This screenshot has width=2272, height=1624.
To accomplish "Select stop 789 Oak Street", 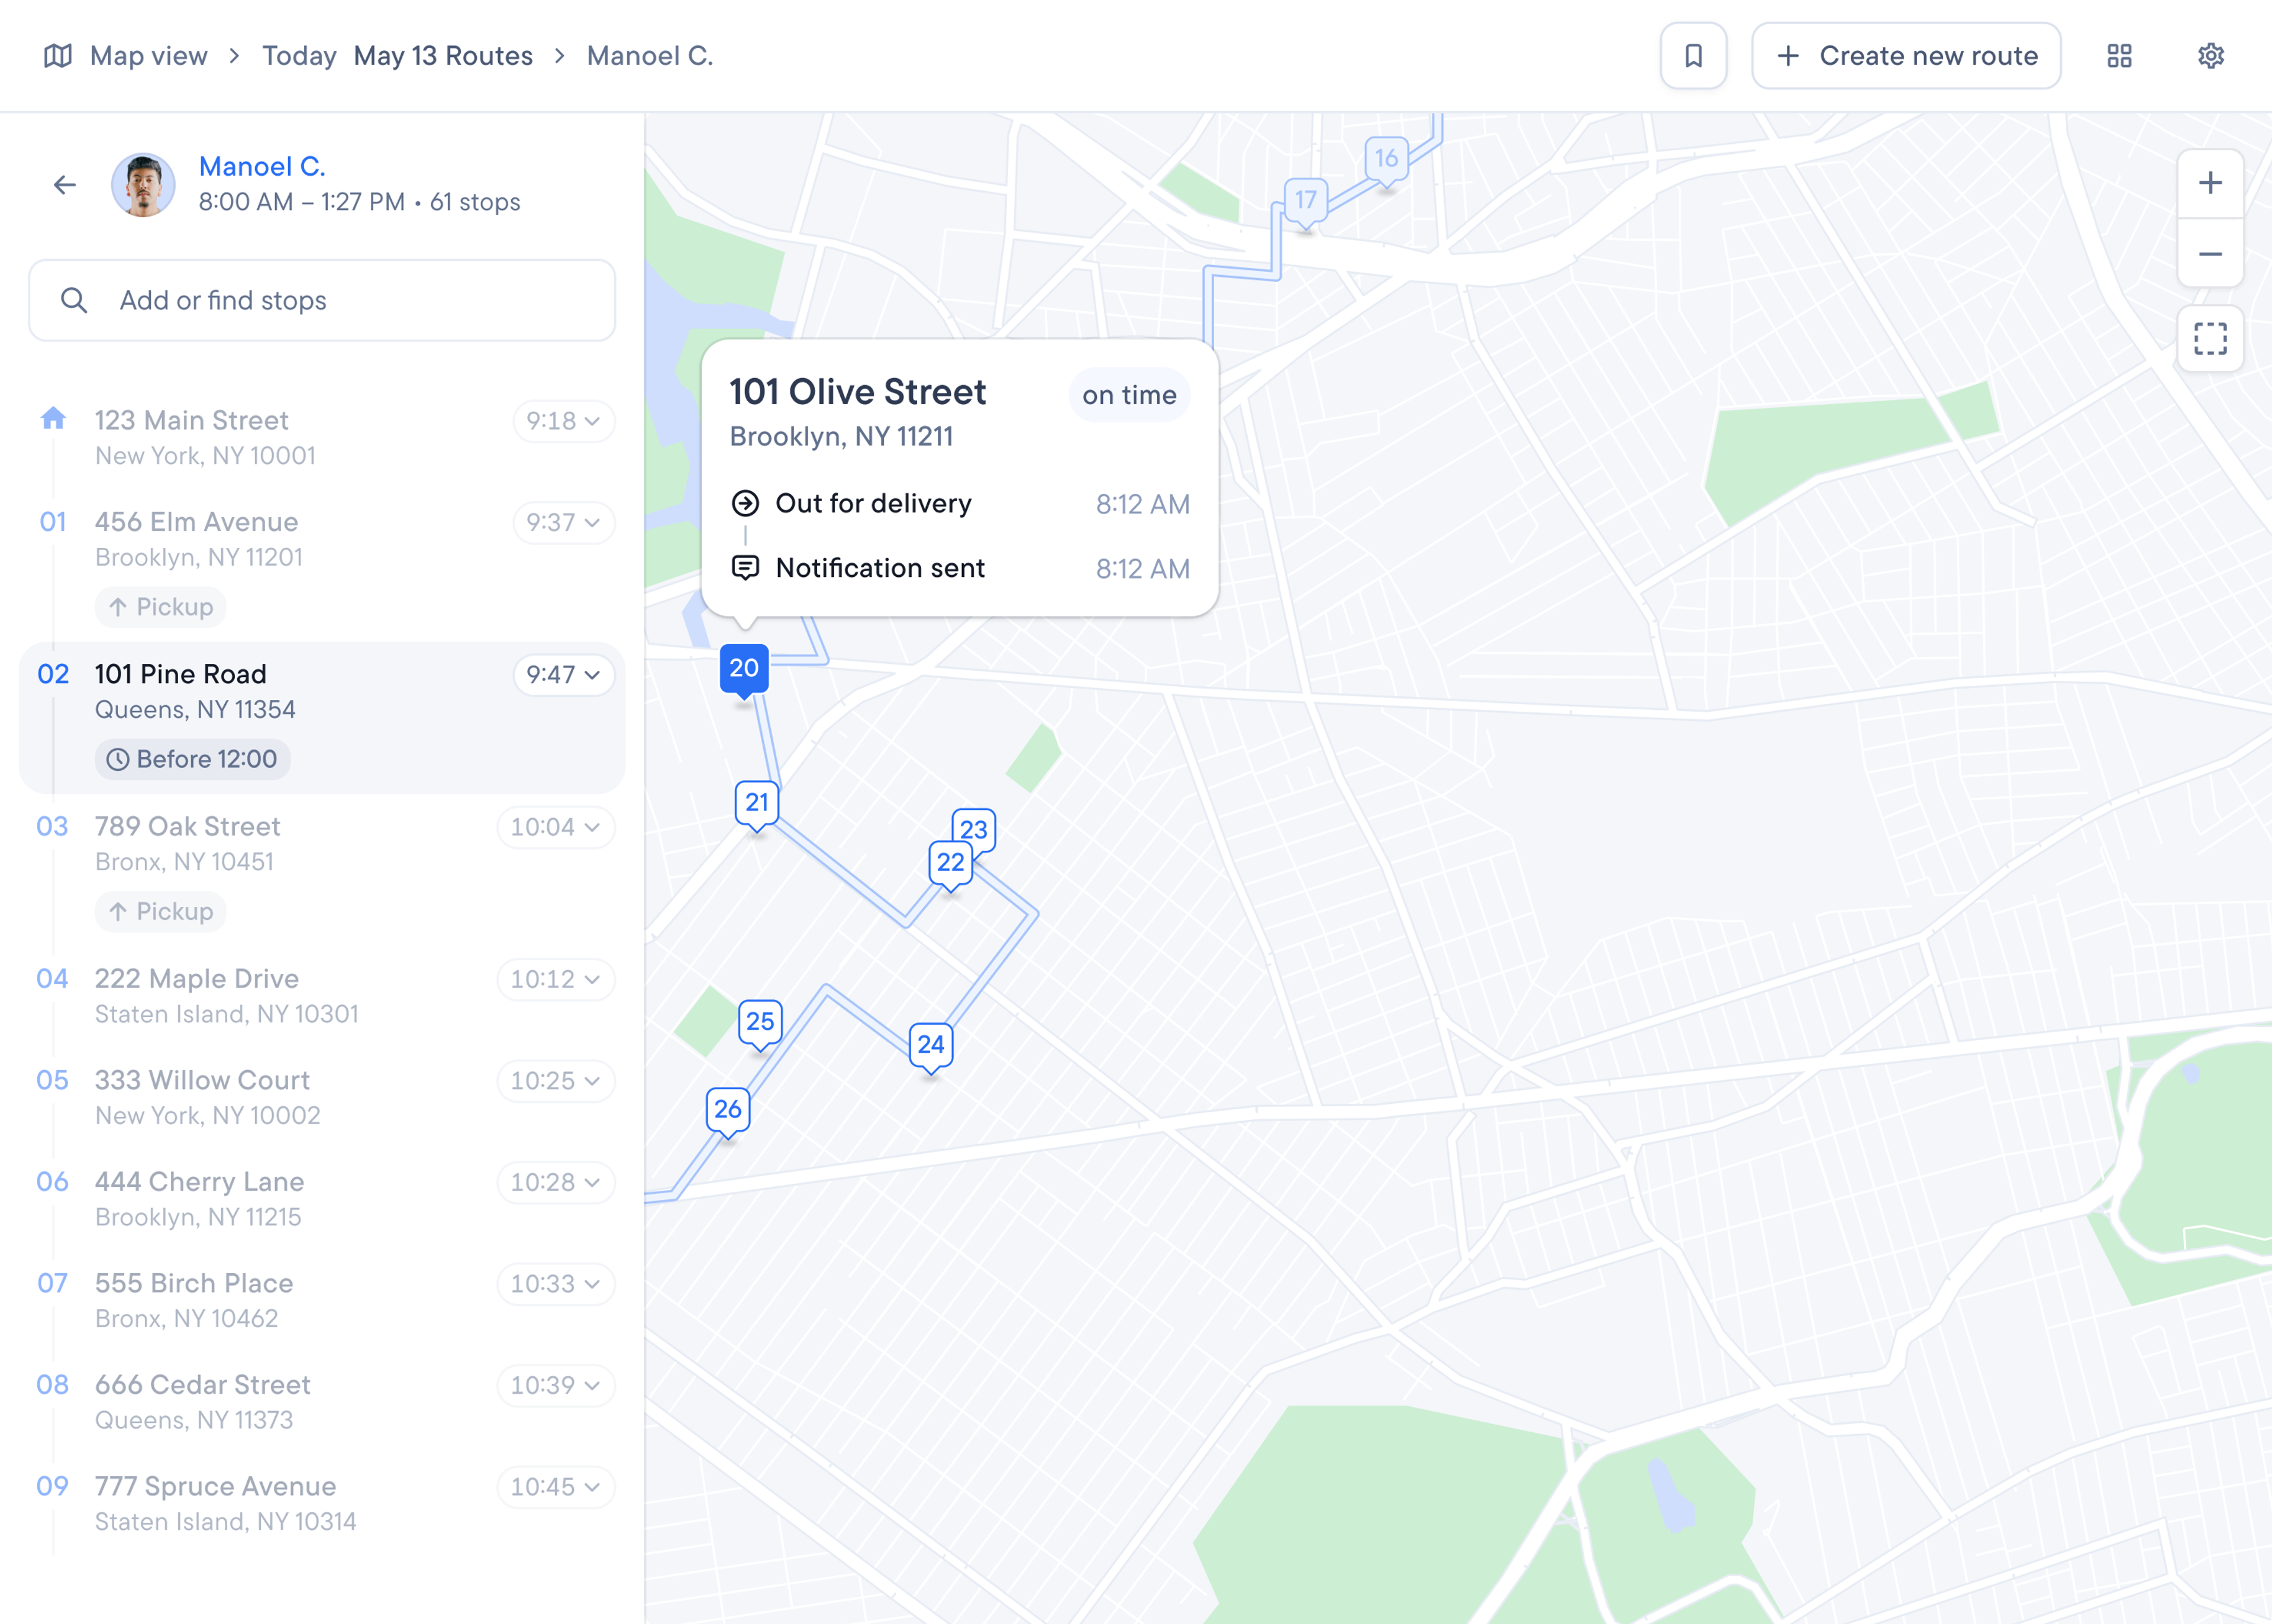I will [322, 869].
